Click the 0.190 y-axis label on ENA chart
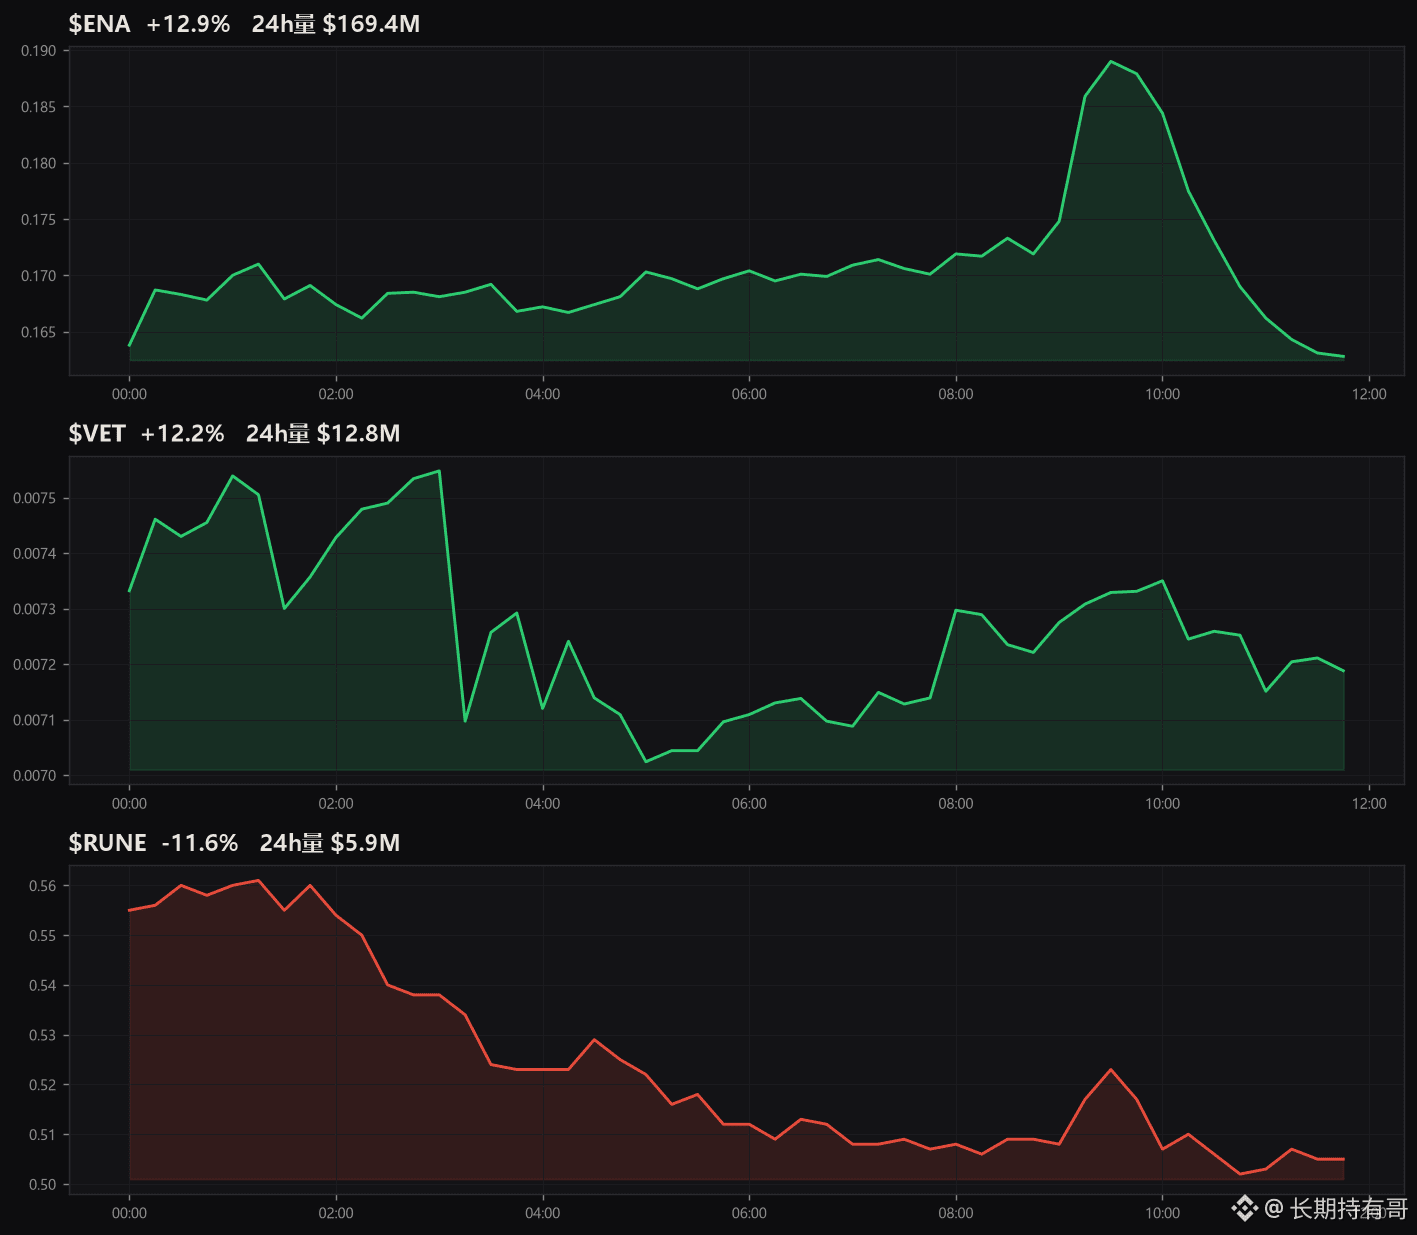This screenshot has width=1417, height=1235. [38, 51]
